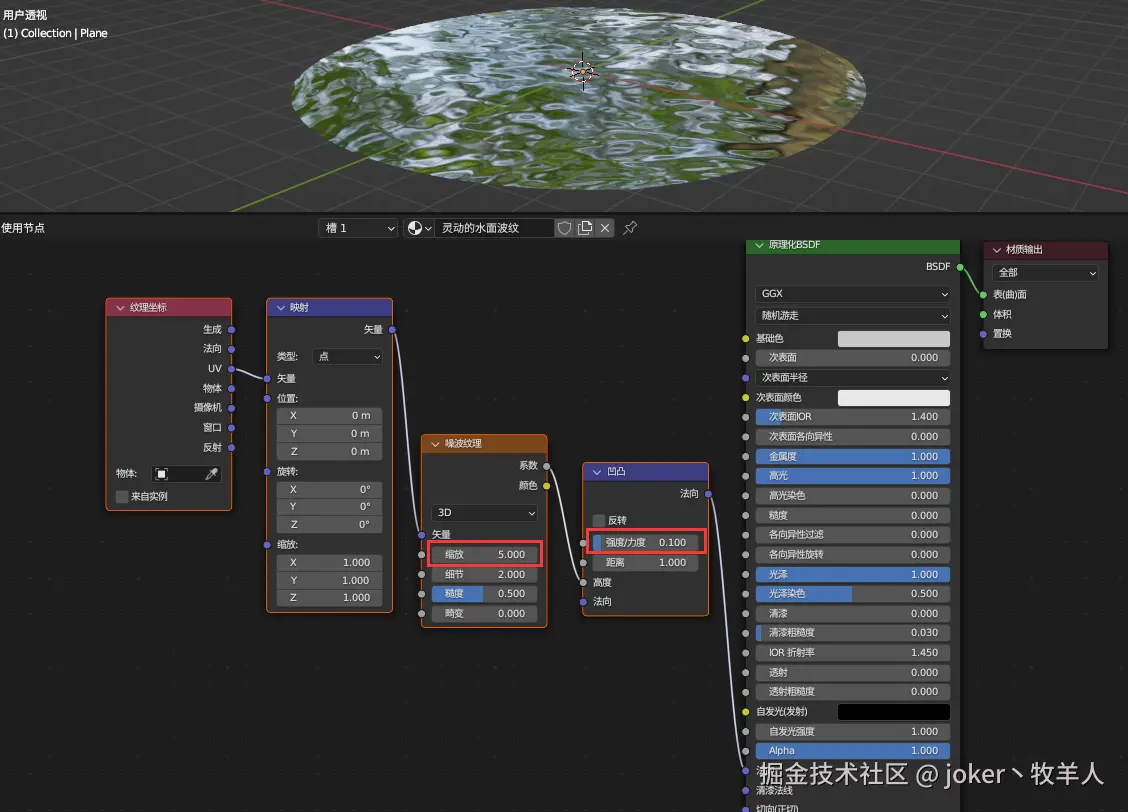Click the bump node 法向 output socket
The image size is (1128, 812).
(x=709, y=494)
